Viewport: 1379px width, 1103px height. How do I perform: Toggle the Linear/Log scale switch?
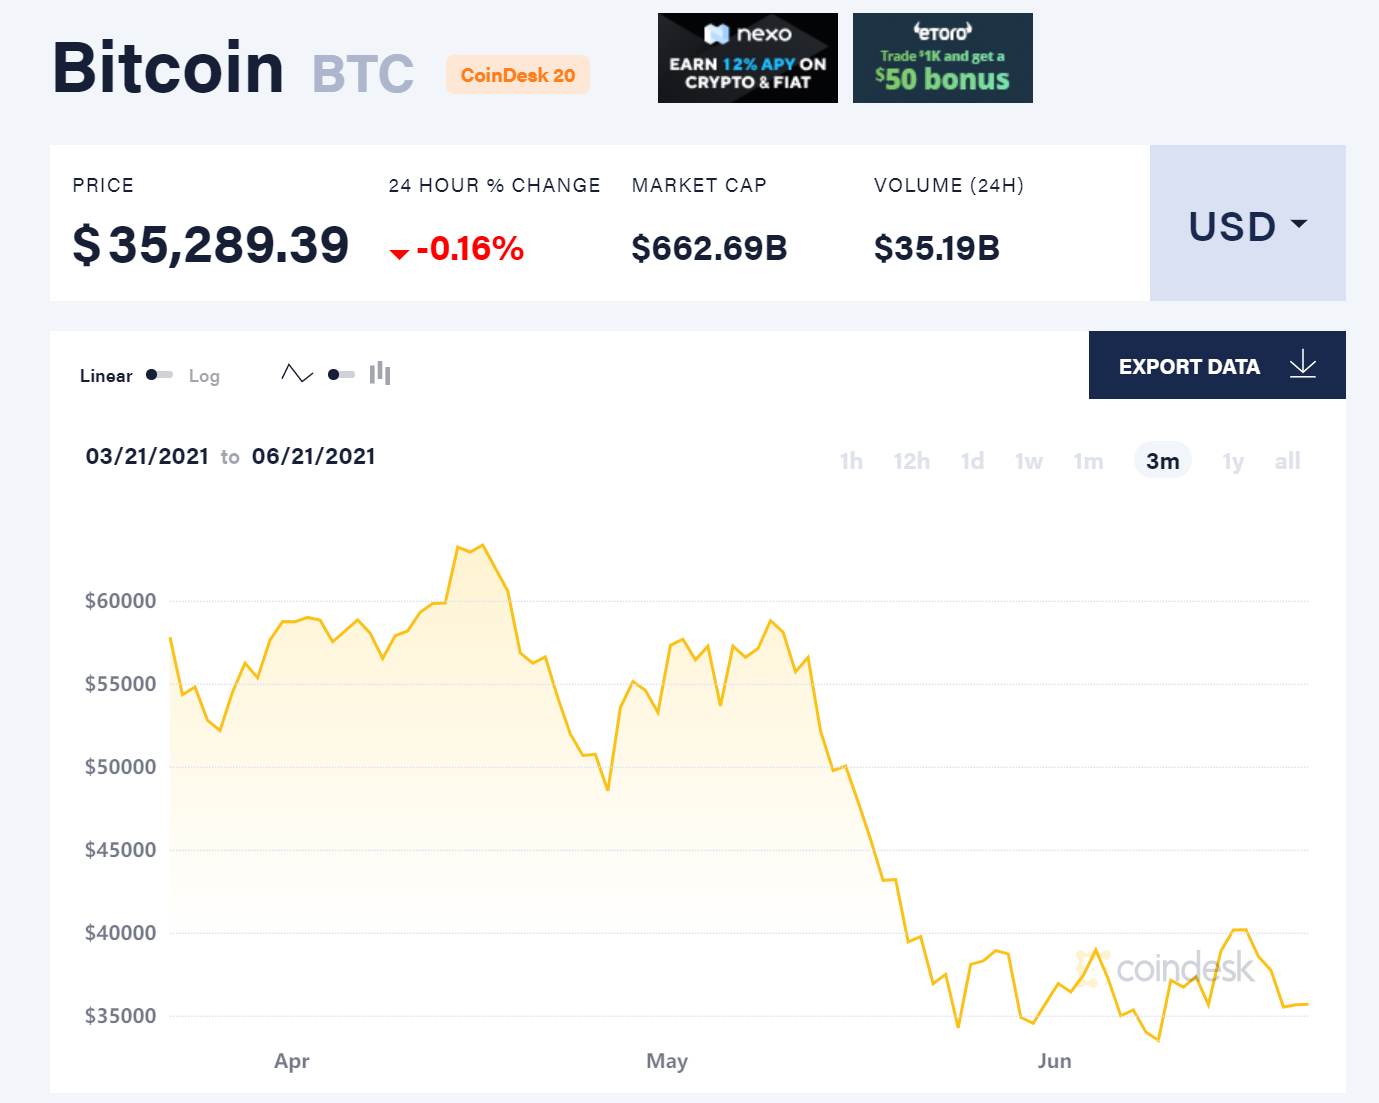click(159, 375)
